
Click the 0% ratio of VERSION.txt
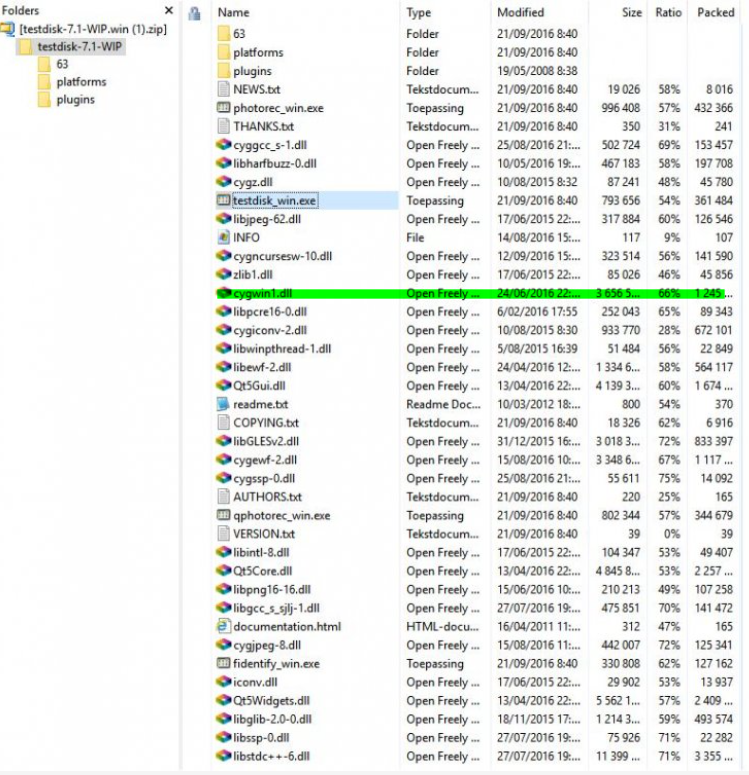(x=671, y=534)
